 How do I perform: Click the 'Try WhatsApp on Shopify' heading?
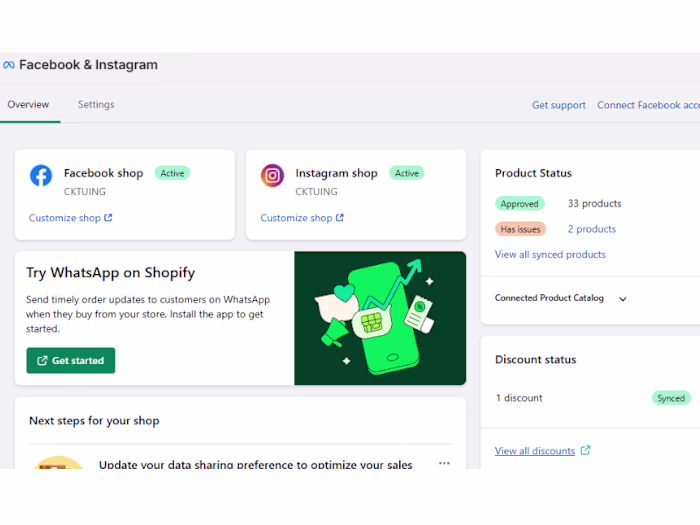[x=110, y=272]
